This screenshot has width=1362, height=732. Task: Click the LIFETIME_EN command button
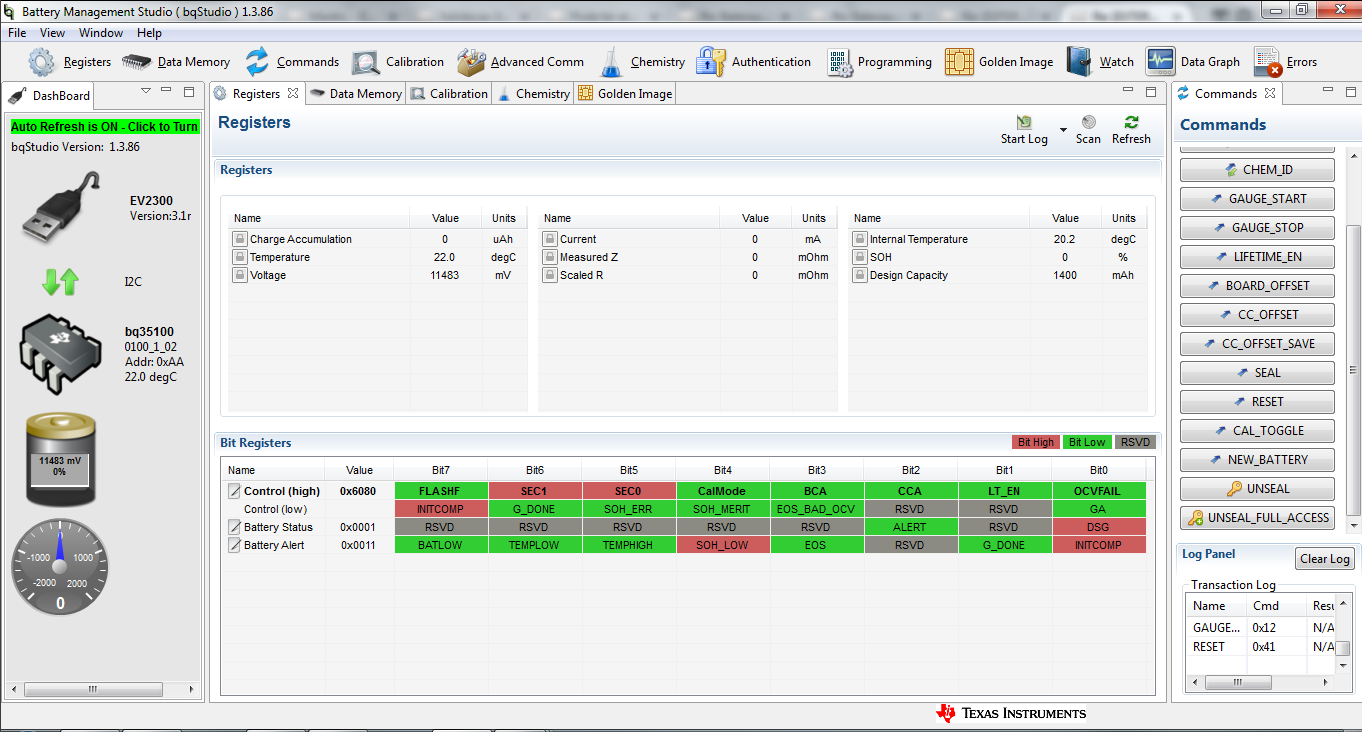pos(1257,257)
